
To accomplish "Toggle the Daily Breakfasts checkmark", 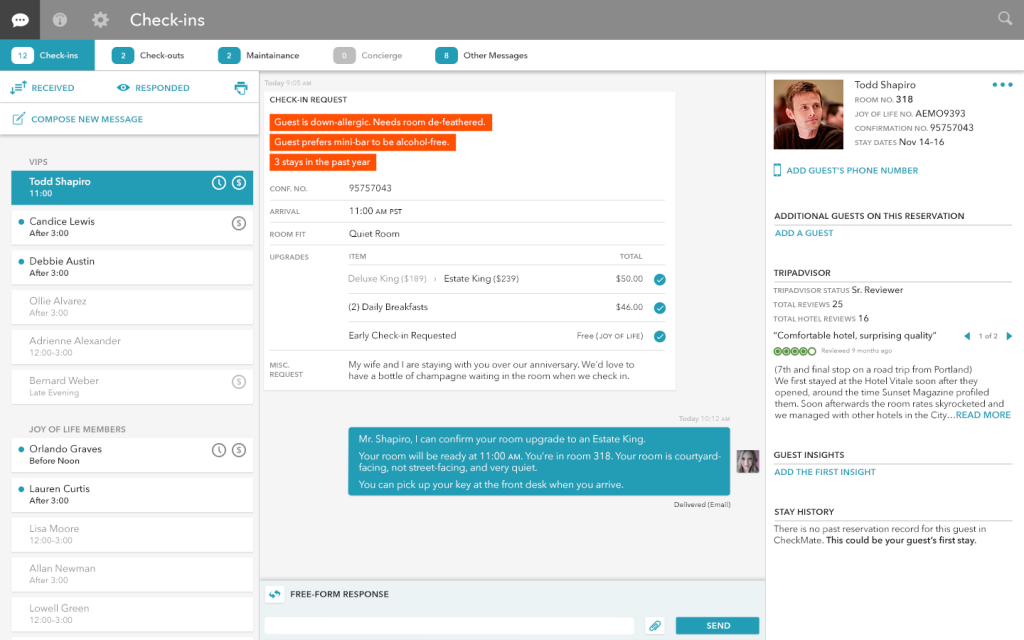I will pyautogui.click(x=659, y=308).
